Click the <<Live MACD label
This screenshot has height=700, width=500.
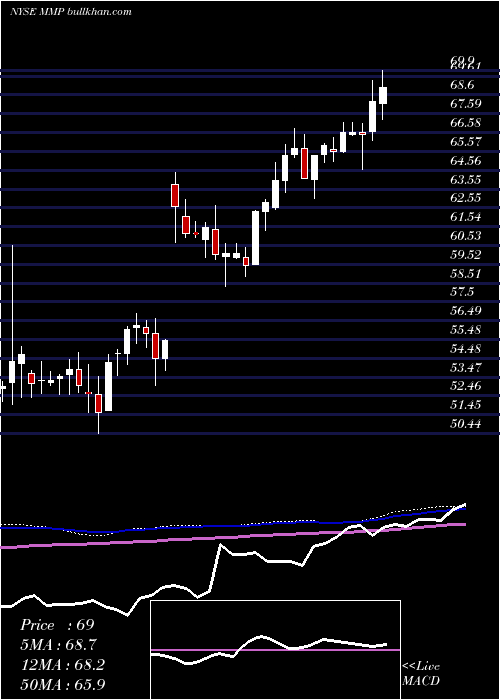click(421, 673)
